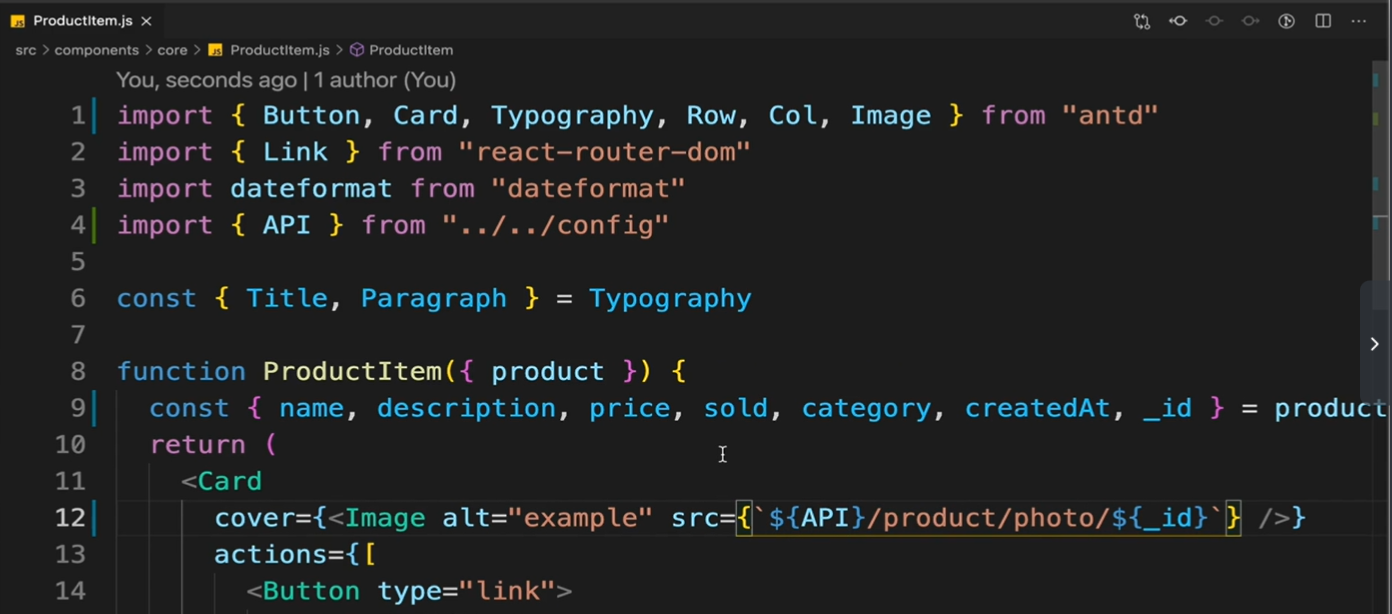Screen dimensions: 1392x614
Task: Expand the collapsed side panel chevron
Action: tap(1374, 344)
